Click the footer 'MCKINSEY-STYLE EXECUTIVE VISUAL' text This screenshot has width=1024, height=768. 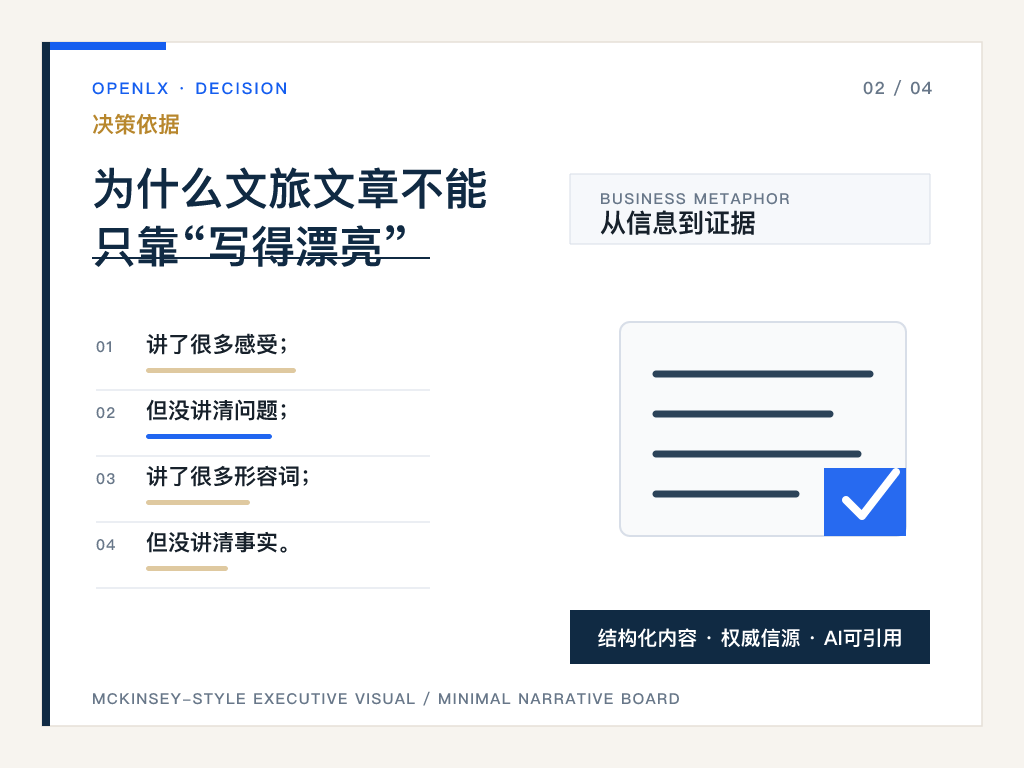[253, 699]
